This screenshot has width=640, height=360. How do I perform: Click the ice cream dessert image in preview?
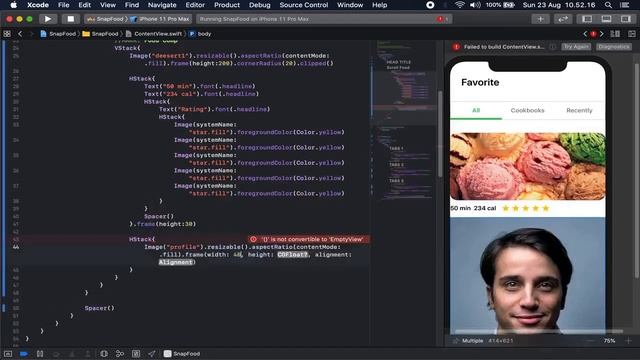(528, 166)
